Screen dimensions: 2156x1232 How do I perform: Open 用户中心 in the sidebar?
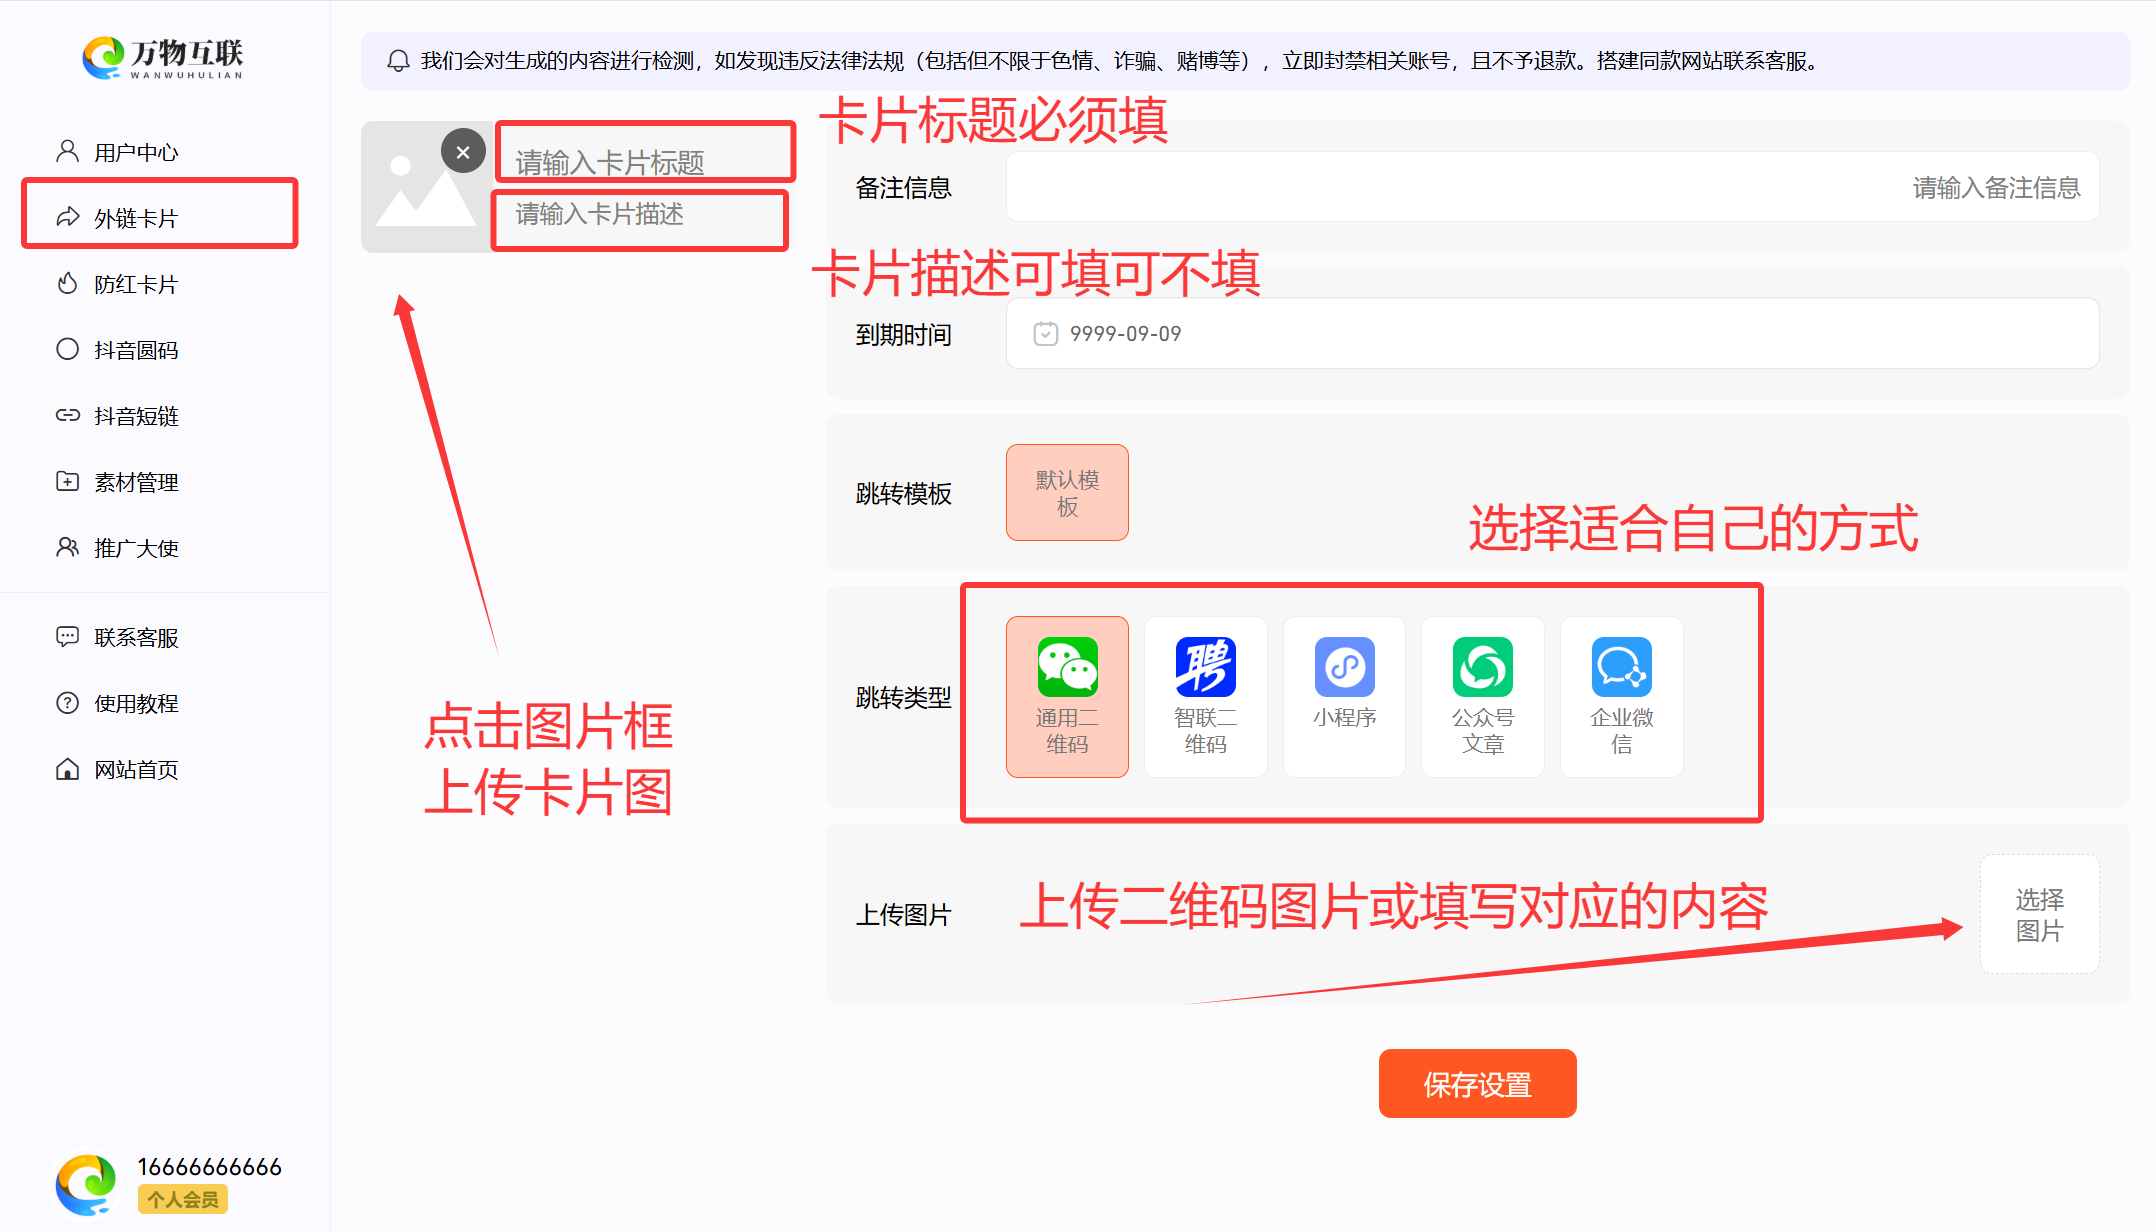point(136,152)
